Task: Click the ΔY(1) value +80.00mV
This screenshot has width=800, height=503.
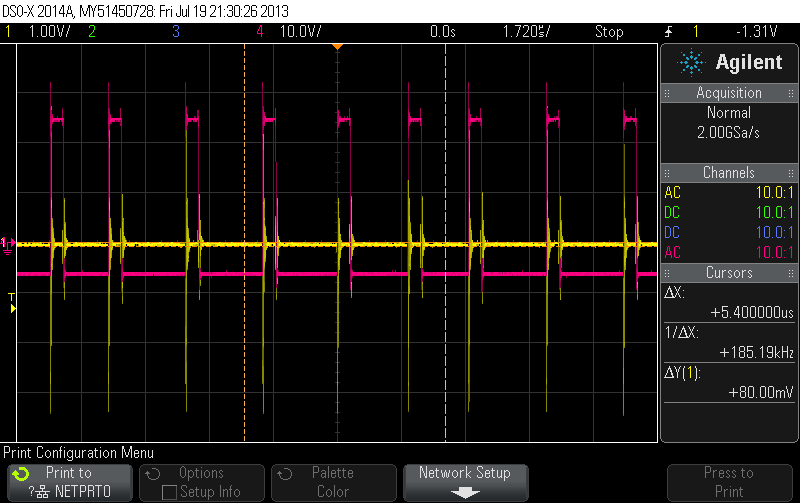Action: coord(761,392)
